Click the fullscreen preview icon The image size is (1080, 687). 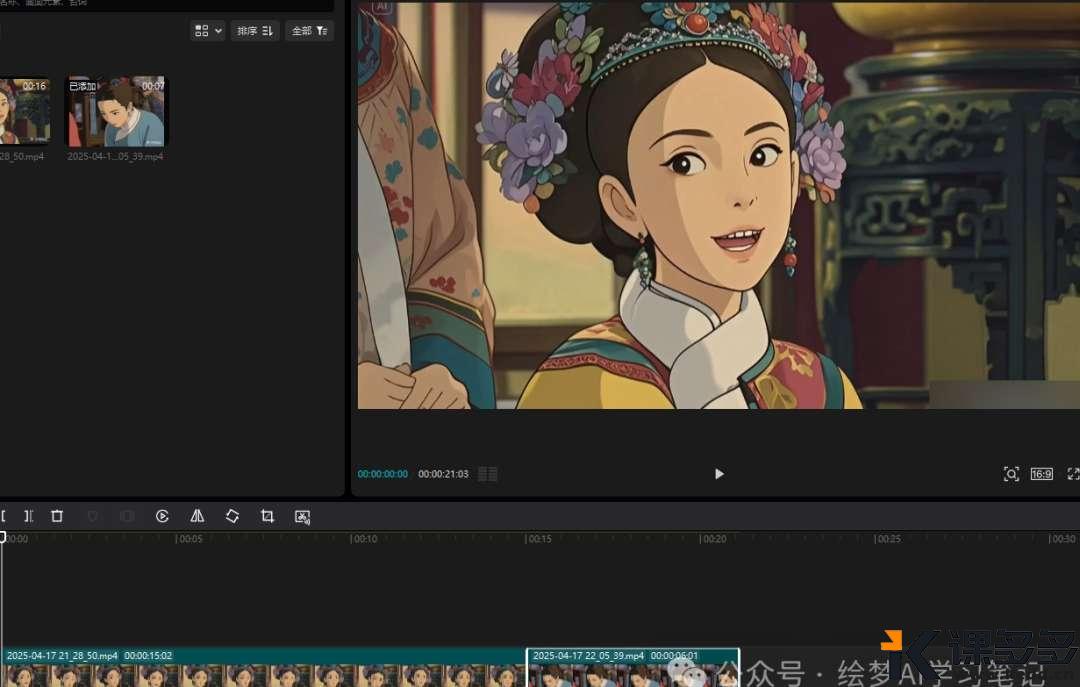(1073, 474)
